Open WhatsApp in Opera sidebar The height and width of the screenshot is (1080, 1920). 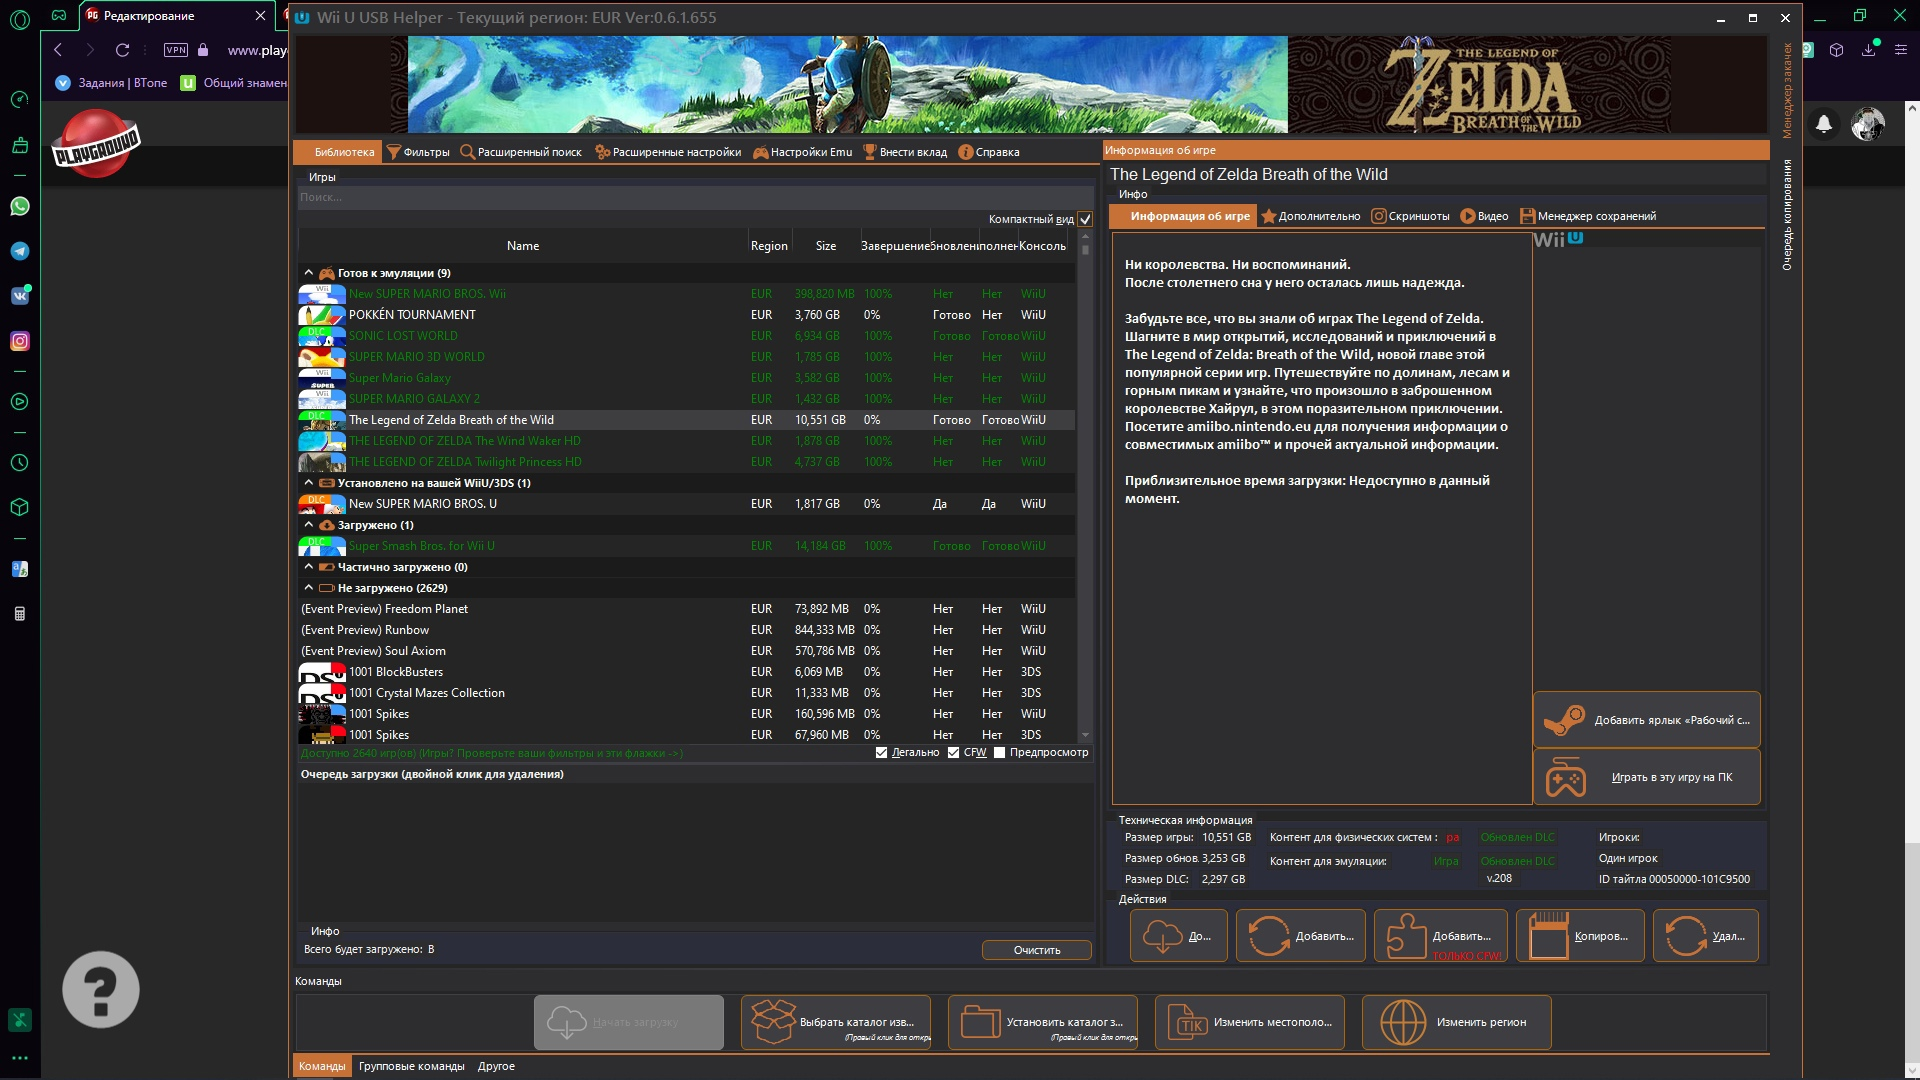[19, 206]
